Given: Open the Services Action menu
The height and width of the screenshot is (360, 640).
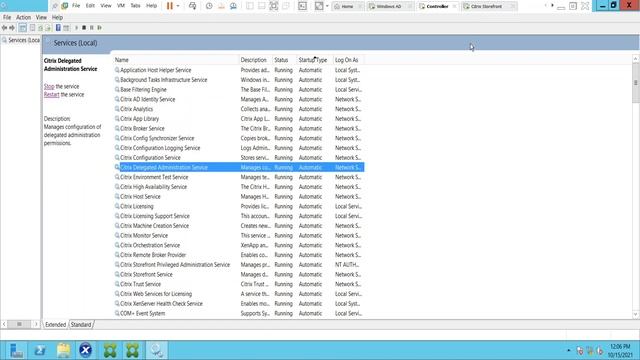Looking at the screenshot, I should pyautogui.click(x=23, y=18).
